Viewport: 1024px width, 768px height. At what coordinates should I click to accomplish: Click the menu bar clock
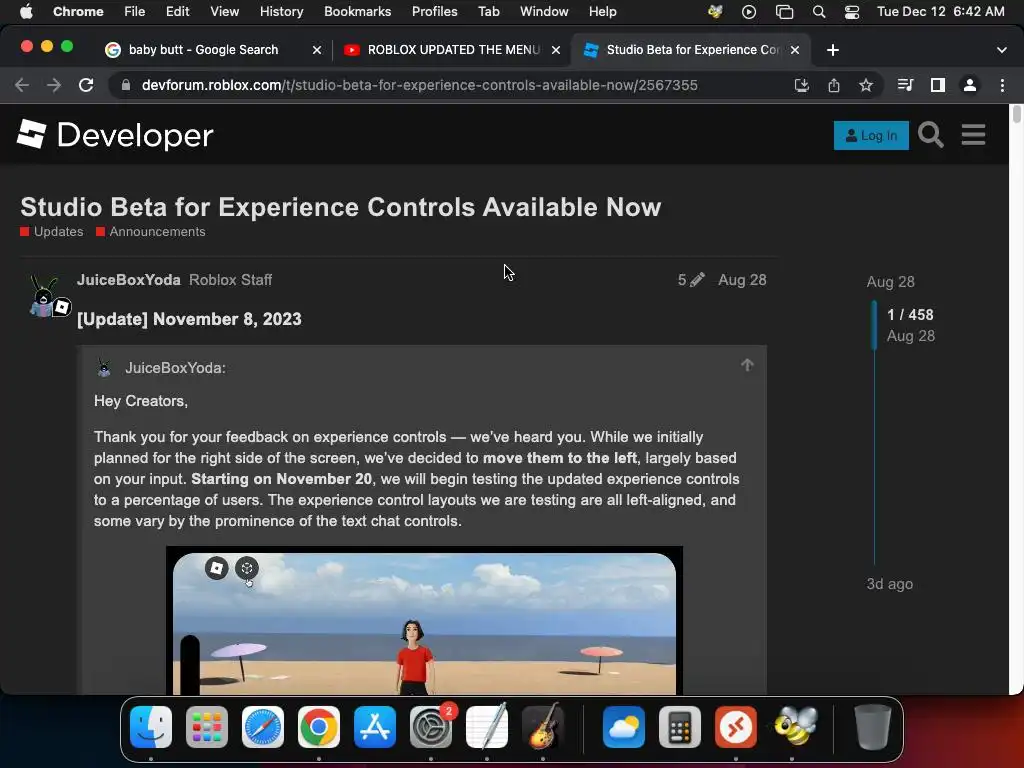coord(940,12)
